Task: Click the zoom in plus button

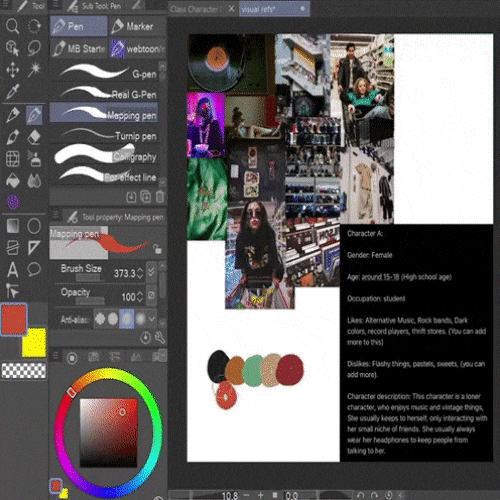Action: pyautogui.click(x=260, y=495)
